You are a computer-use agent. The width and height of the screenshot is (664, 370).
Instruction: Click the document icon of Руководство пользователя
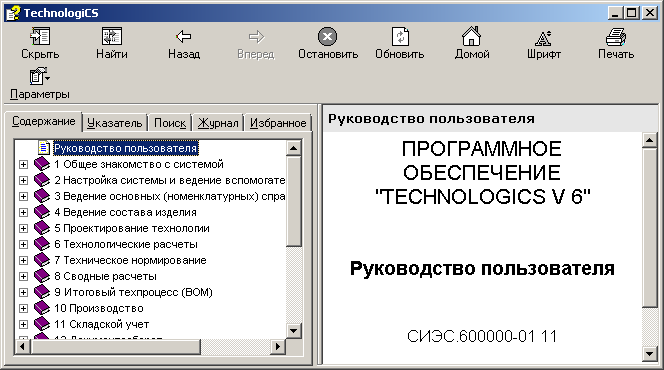coord(44,148)
